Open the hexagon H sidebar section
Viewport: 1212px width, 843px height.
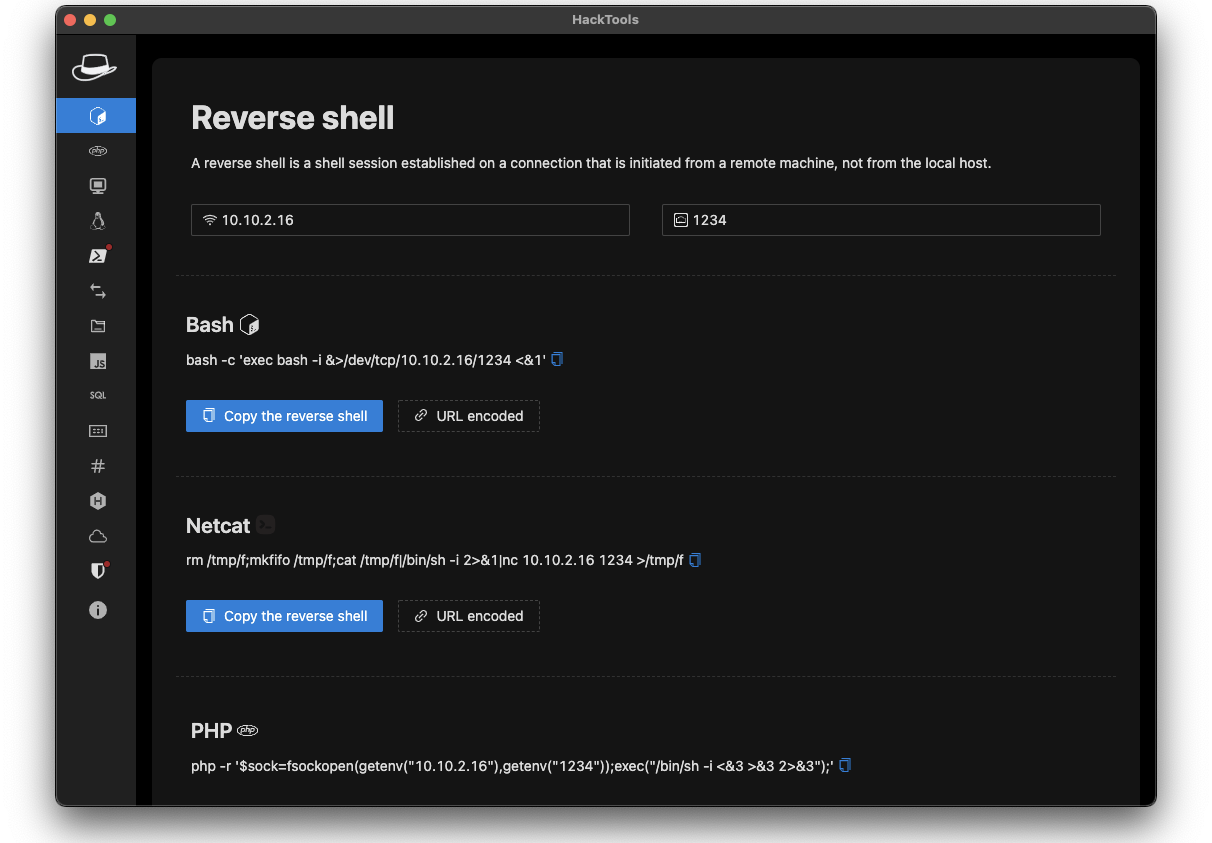tap(97, 501)
